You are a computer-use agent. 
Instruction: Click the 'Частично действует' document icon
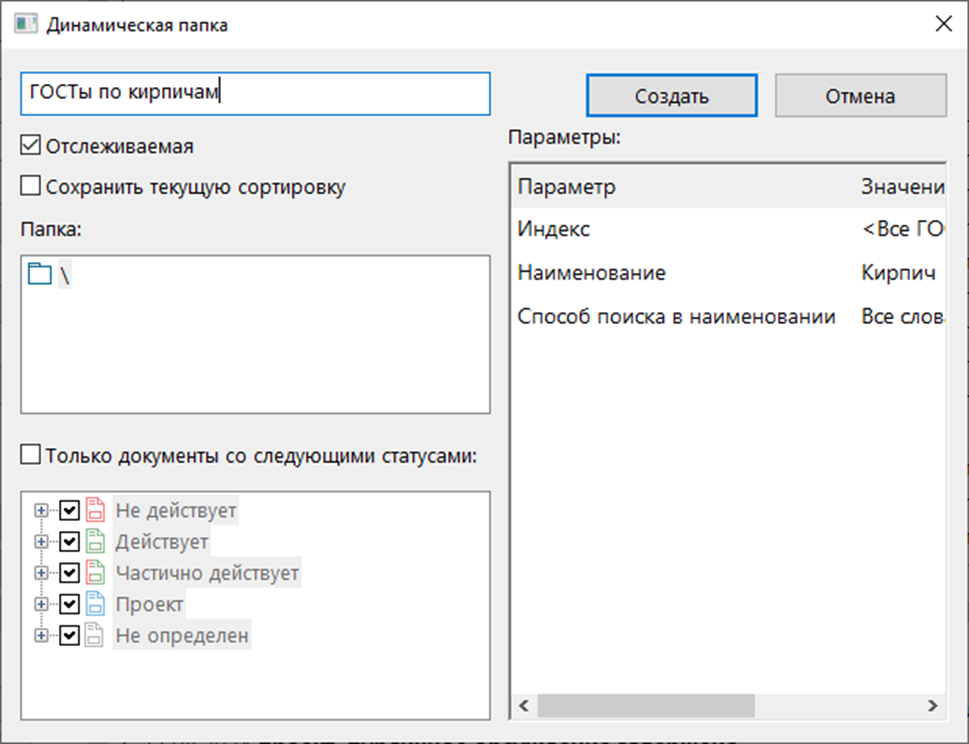pyautogui.click(x=95, y=573)
